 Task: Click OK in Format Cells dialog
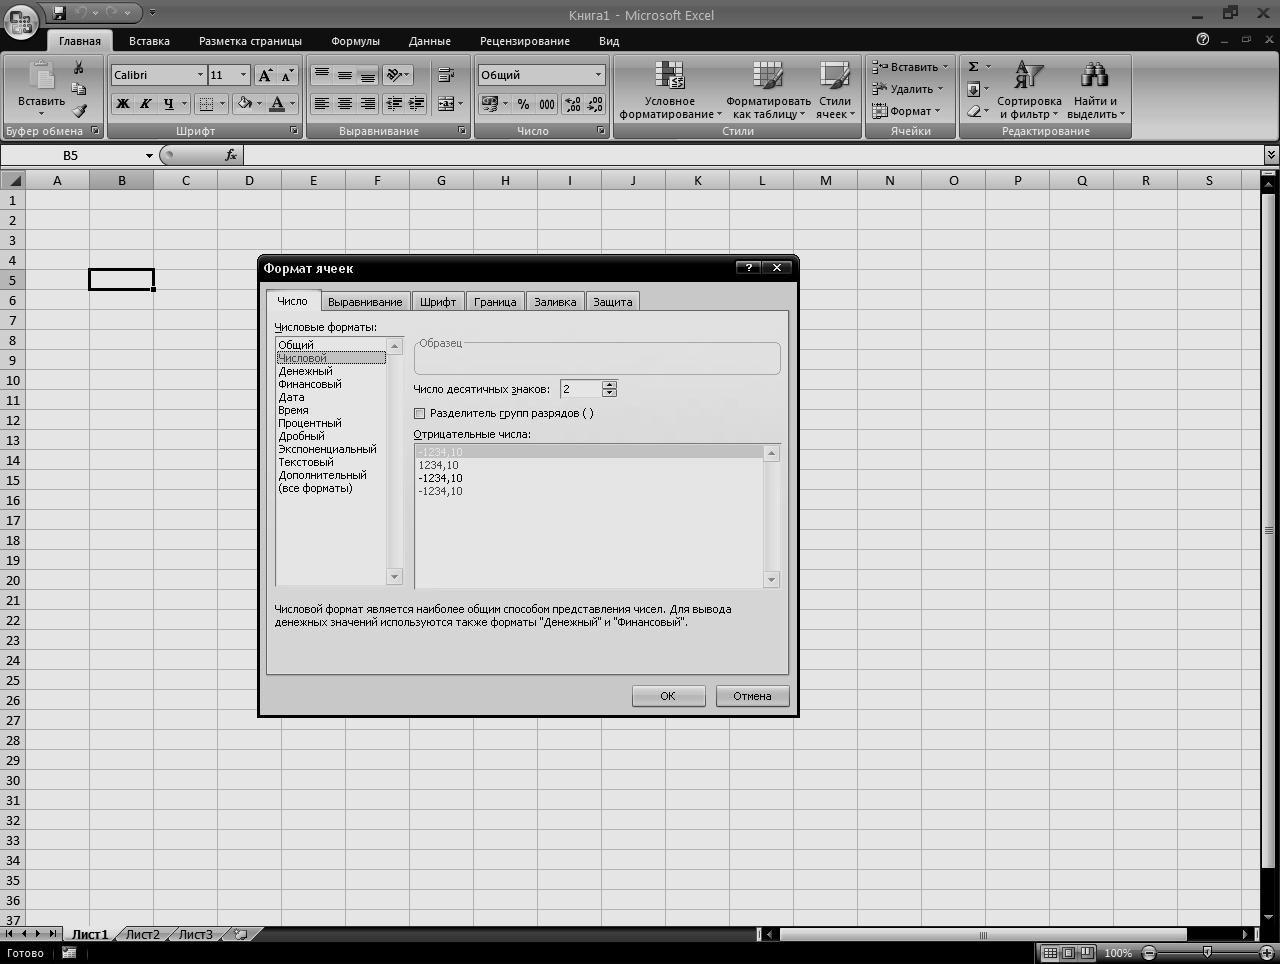(x=668, y=696)
